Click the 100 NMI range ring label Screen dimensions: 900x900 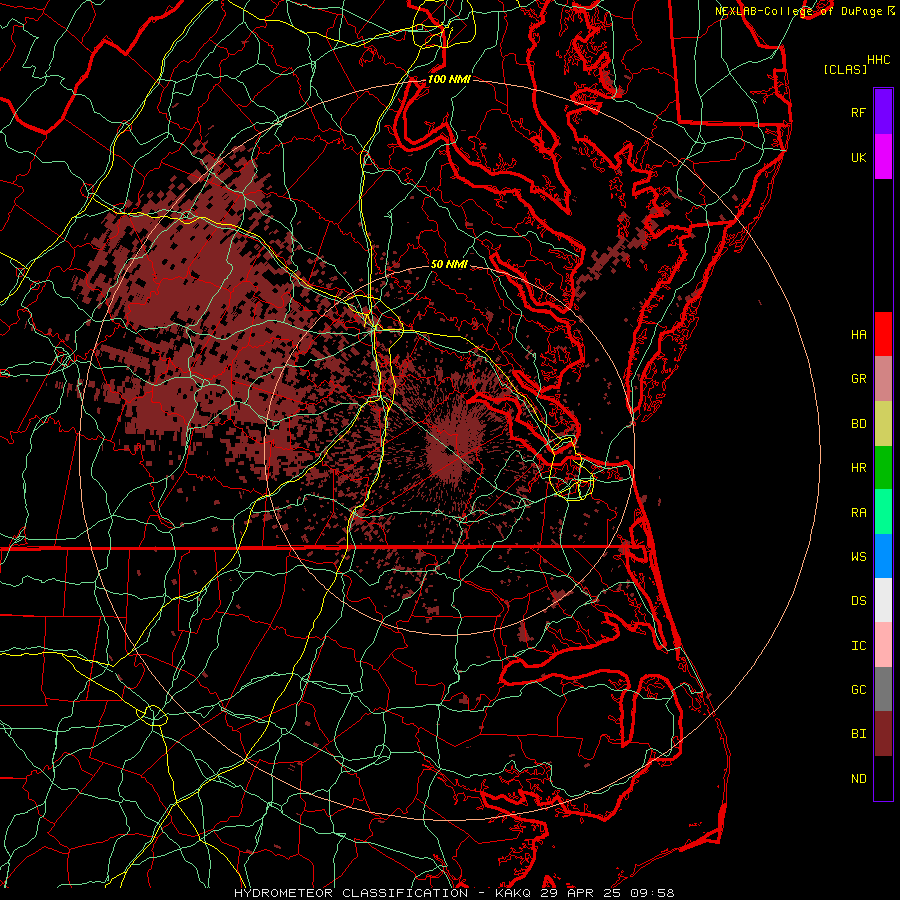point(449,79)
